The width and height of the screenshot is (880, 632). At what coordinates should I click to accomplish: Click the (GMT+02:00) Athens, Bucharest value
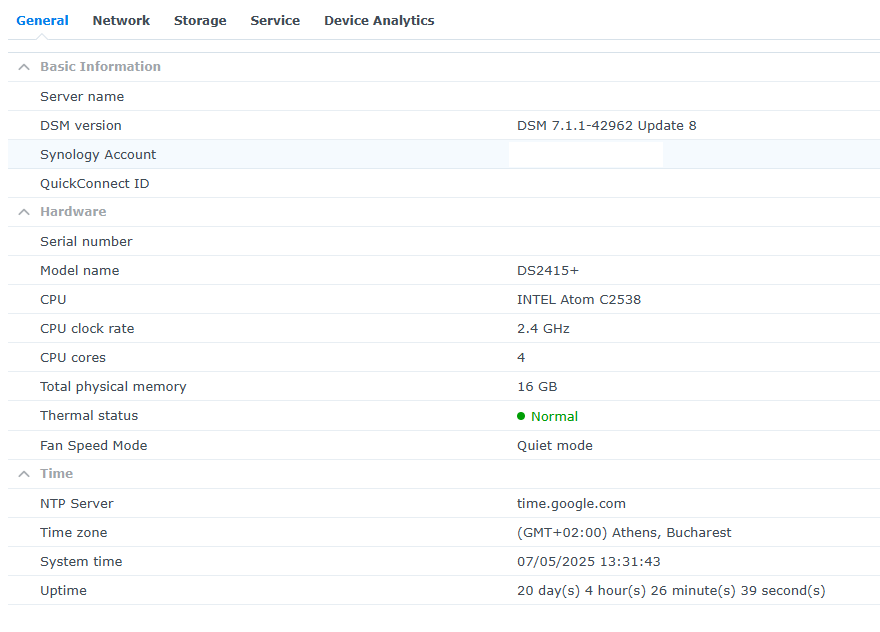coord(624,533)
